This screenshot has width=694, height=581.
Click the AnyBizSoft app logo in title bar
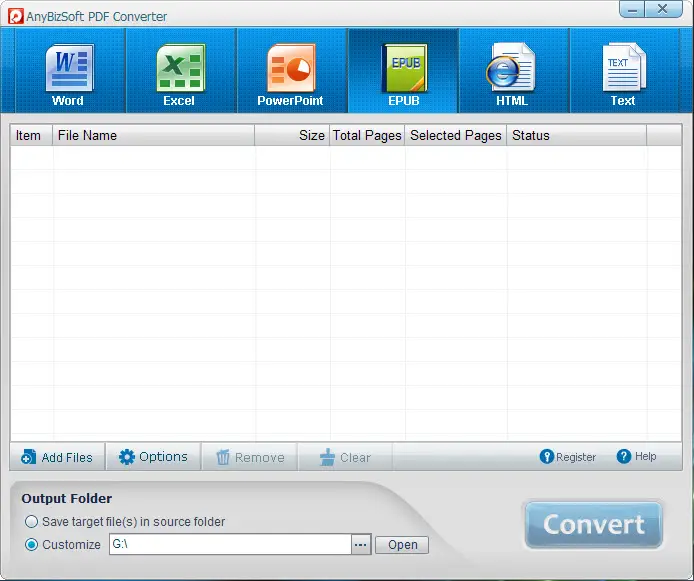[15, 16]
